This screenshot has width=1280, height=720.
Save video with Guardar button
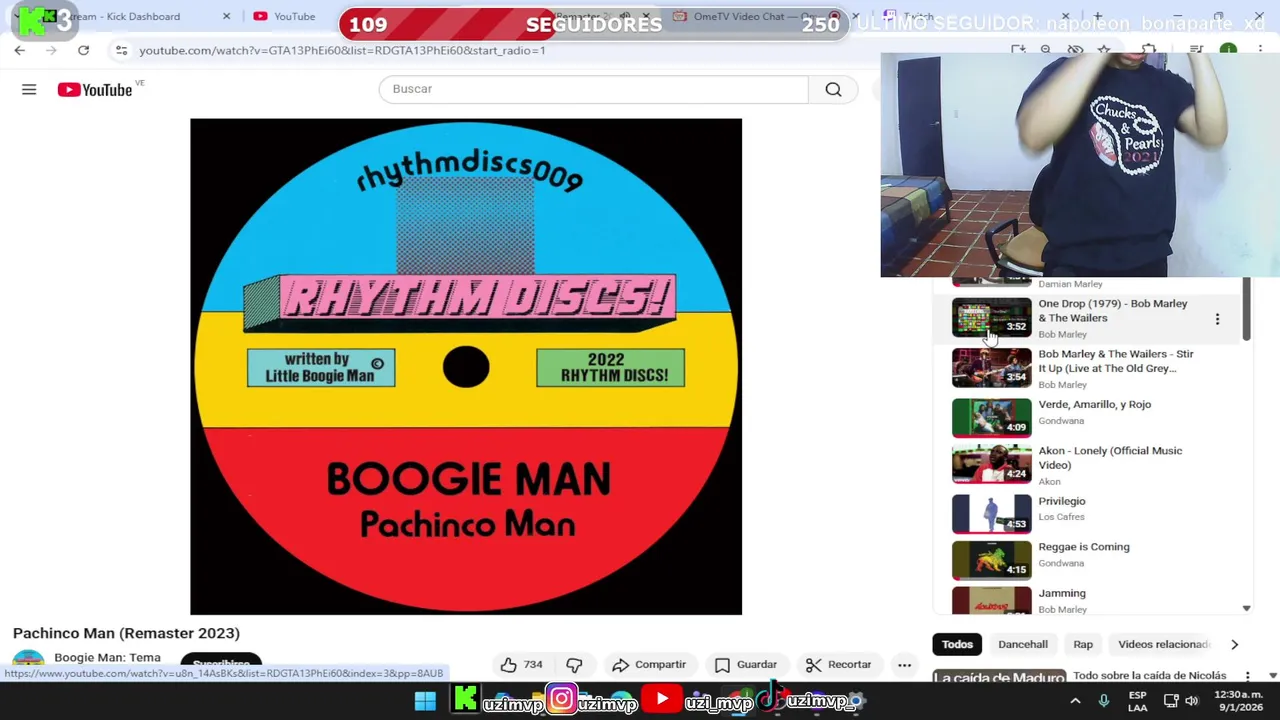click(x=746, y=664)
